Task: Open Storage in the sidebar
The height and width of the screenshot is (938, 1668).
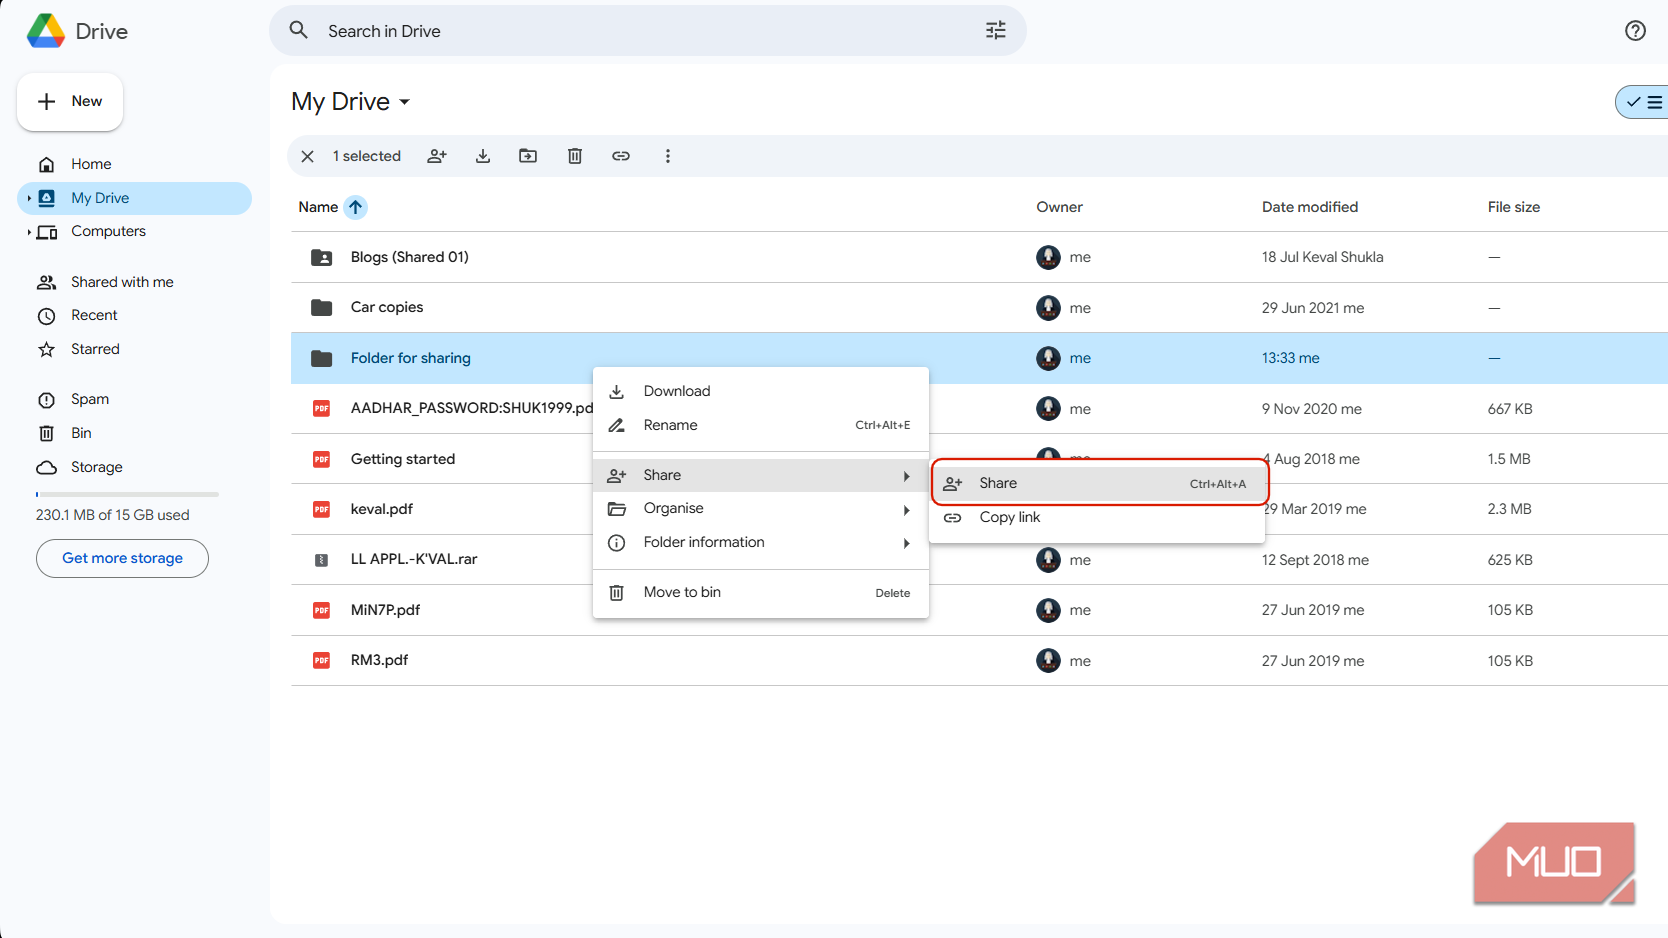Action: (134, 467)
